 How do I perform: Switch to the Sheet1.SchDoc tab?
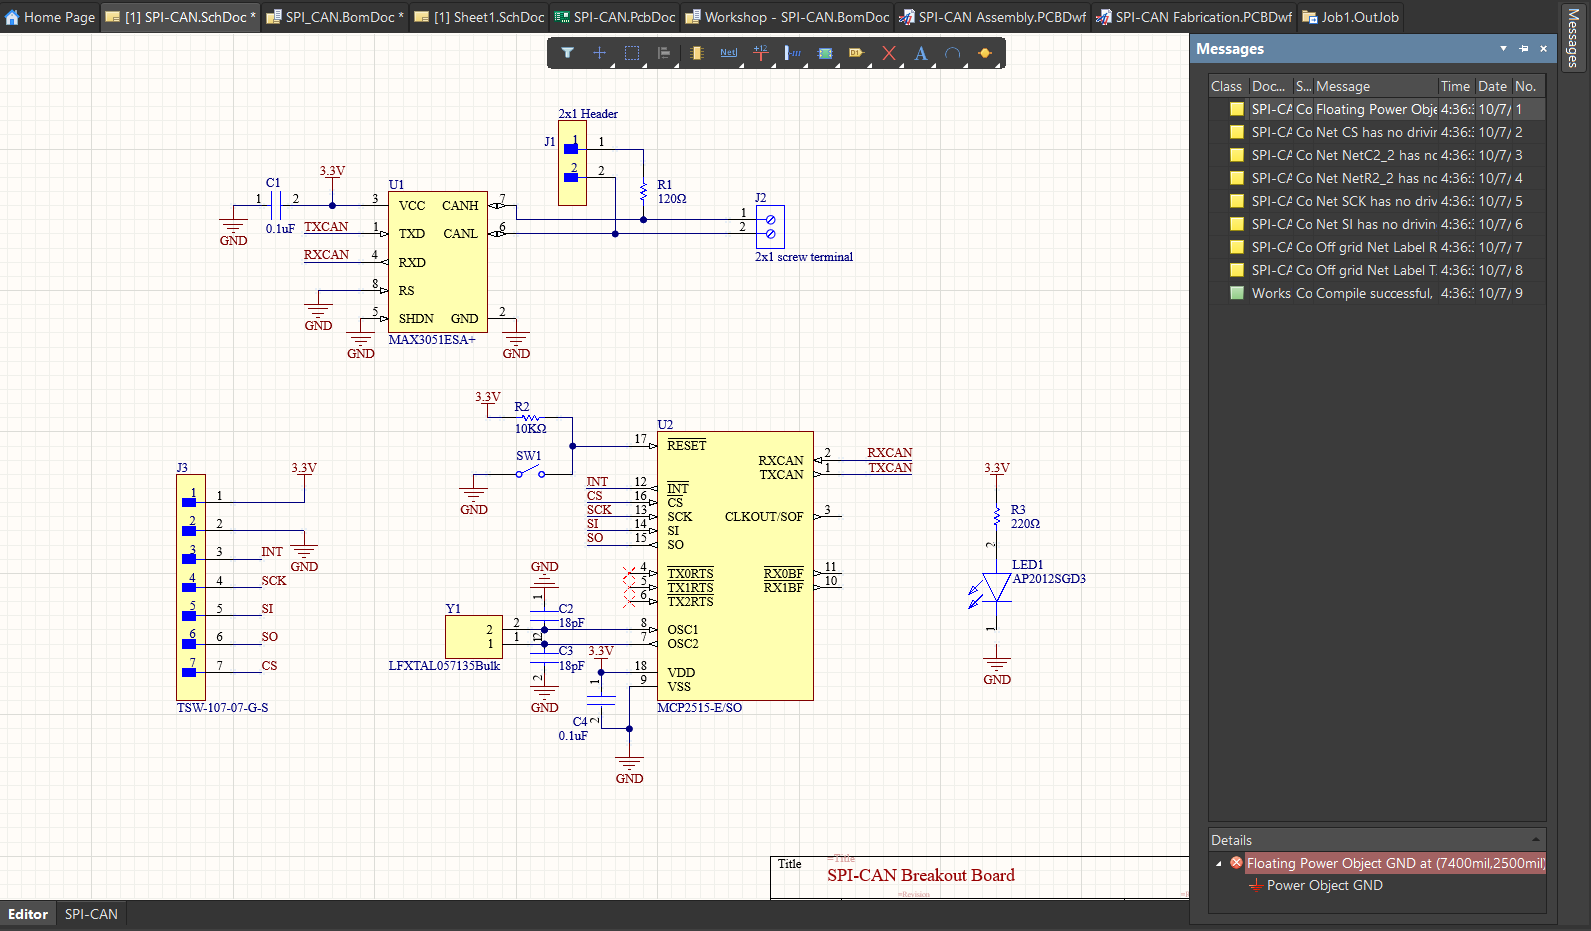click(479, 17)
